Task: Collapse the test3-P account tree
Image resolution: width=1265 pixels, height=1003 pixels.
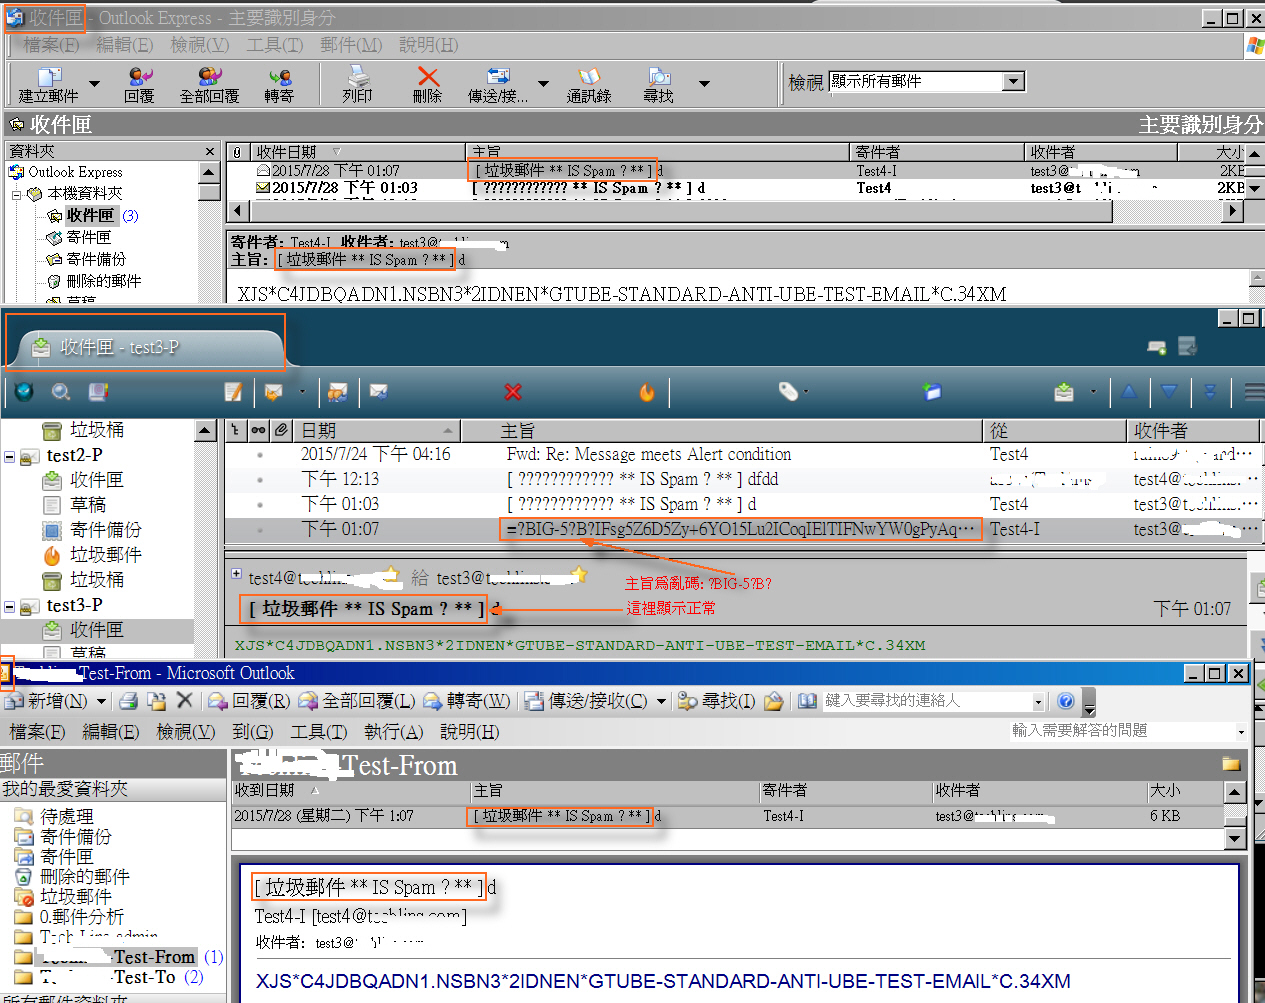Action: [10, 607]
